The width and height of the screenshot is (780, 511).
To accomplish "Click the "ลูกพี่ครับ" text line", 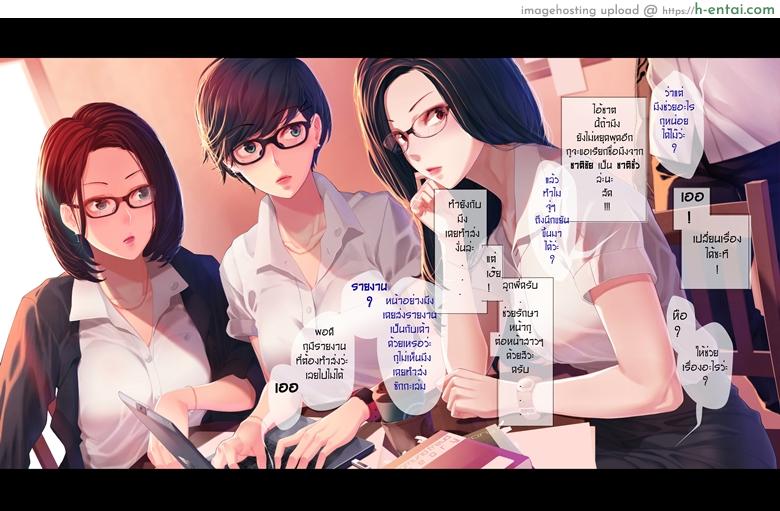I will (x=520, y=287).
